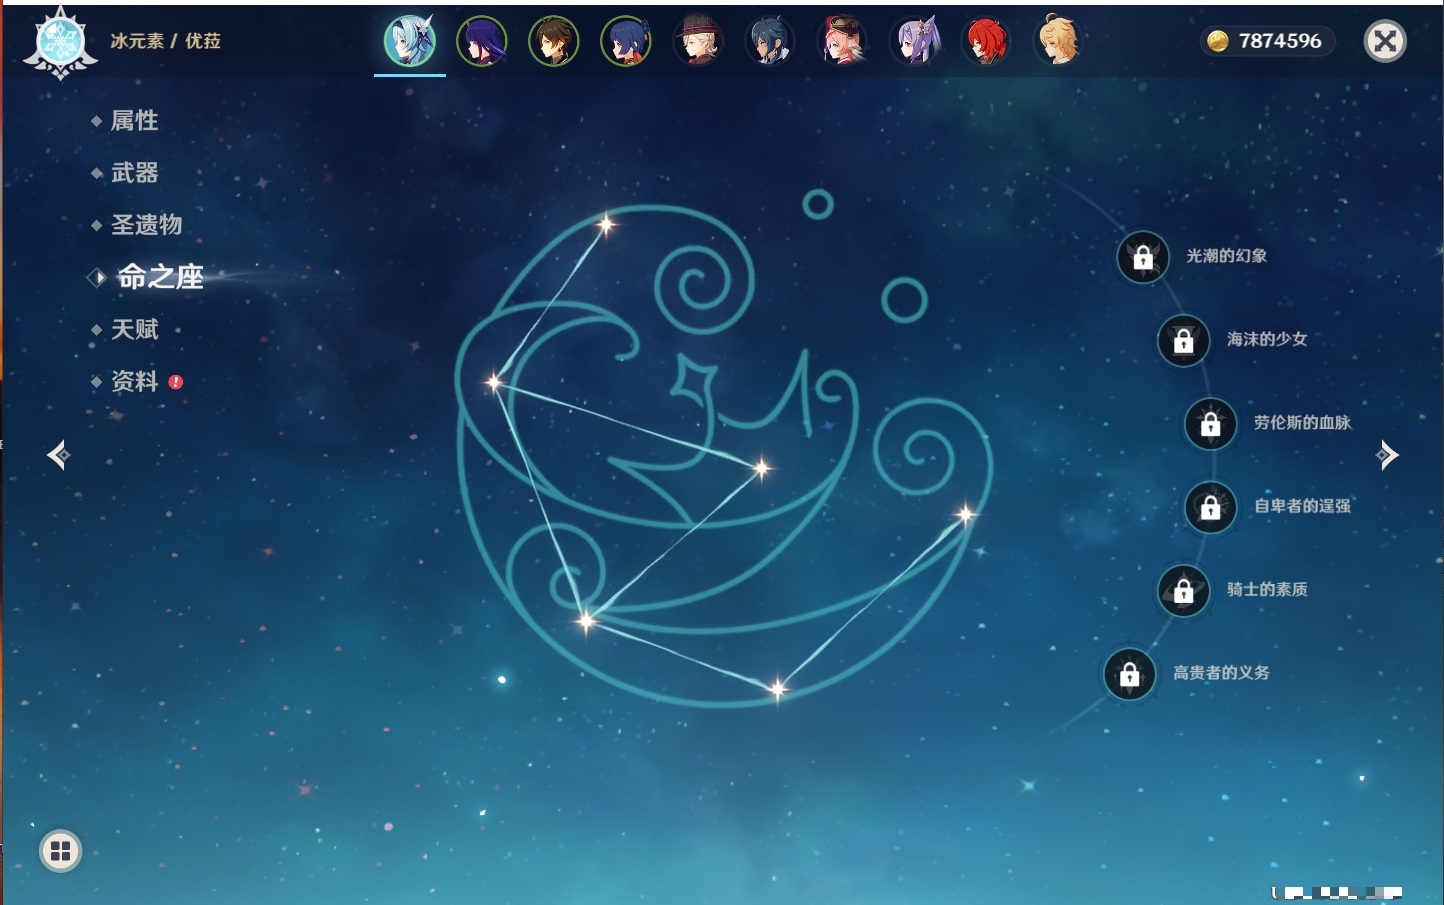This screenshot has height=905, width=1444.
Task: Open the 资料 profile tab
Action: pyautogui.click(x=134, y=381)
